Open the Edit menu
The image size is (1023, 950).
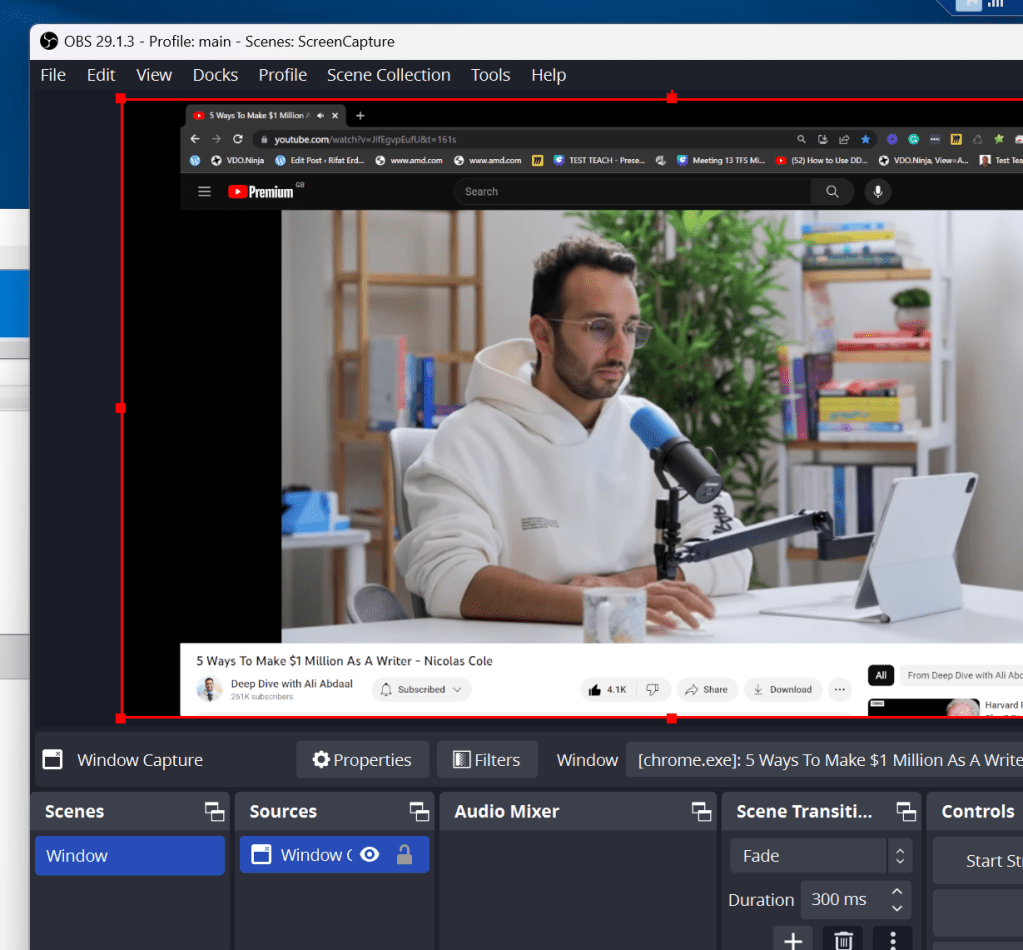tap(100, 75)
